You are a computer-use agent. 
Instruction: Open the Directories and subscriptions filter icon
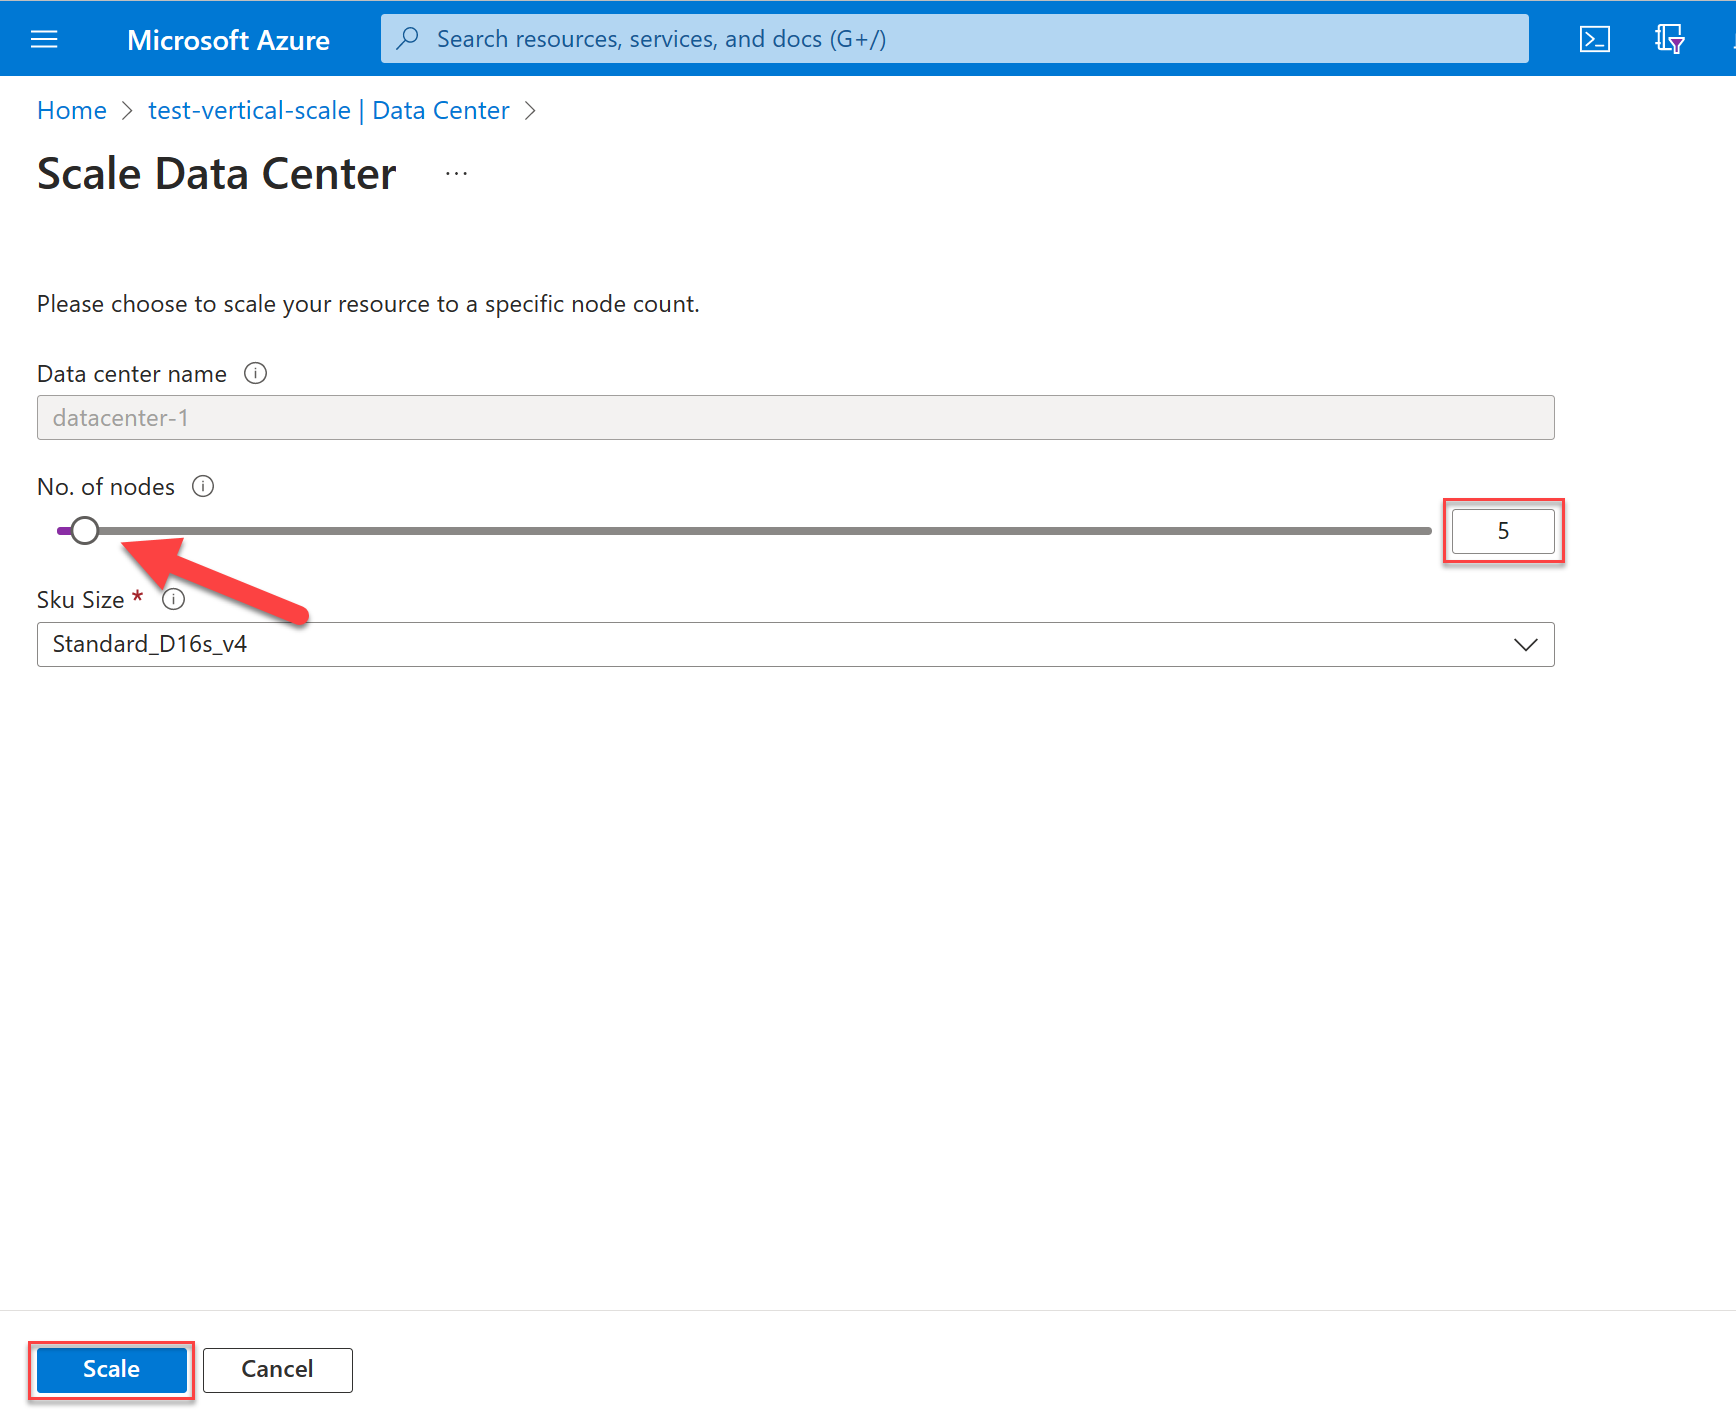click(1669, 39)
